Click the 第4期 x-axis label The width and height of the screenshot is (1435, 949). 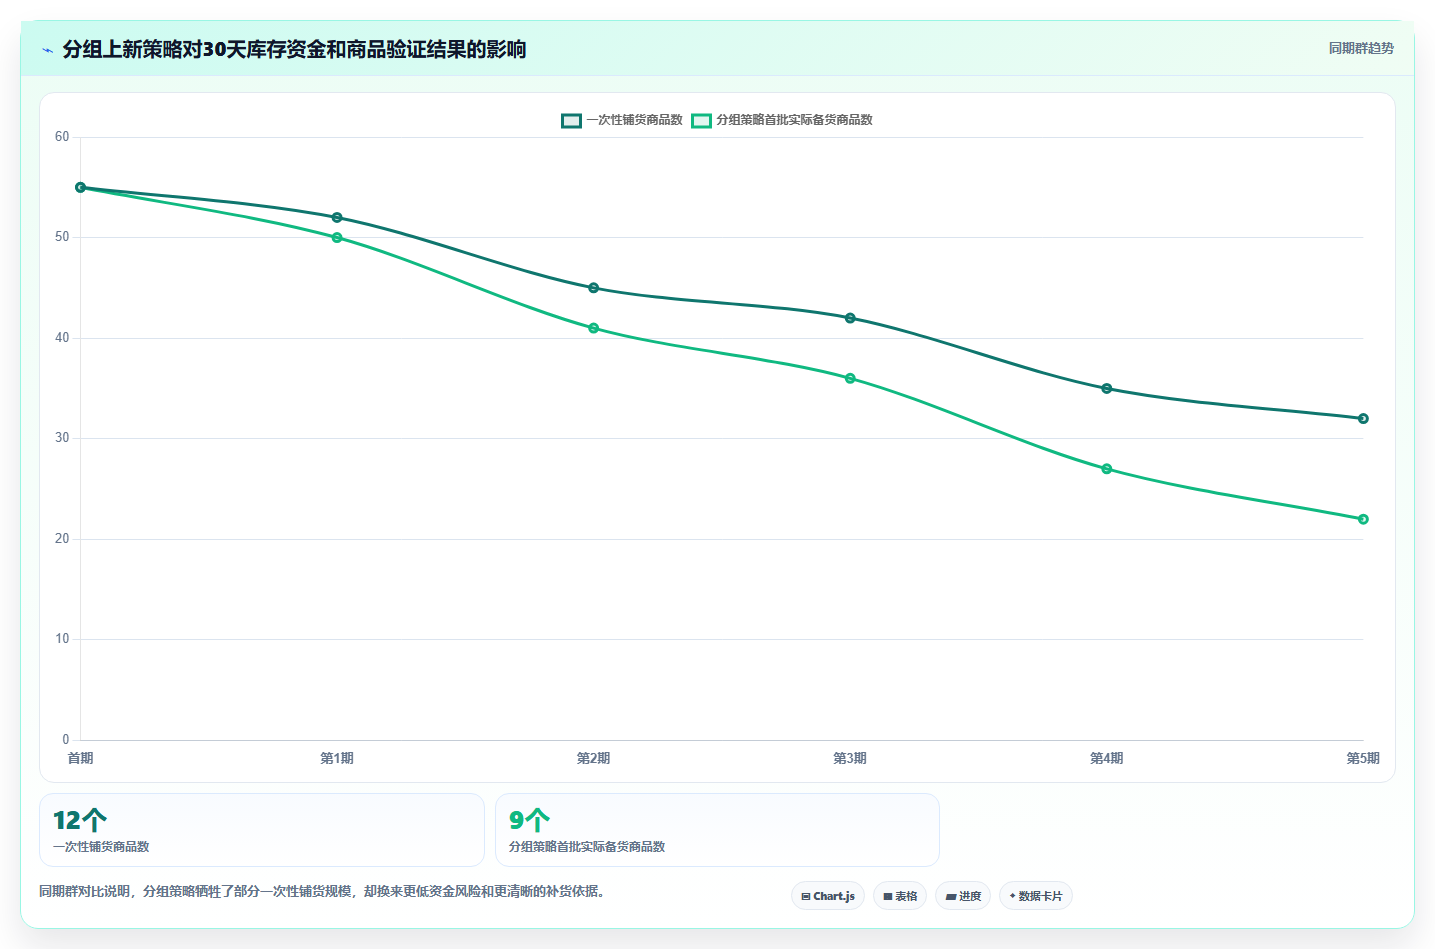point(1107,758)
